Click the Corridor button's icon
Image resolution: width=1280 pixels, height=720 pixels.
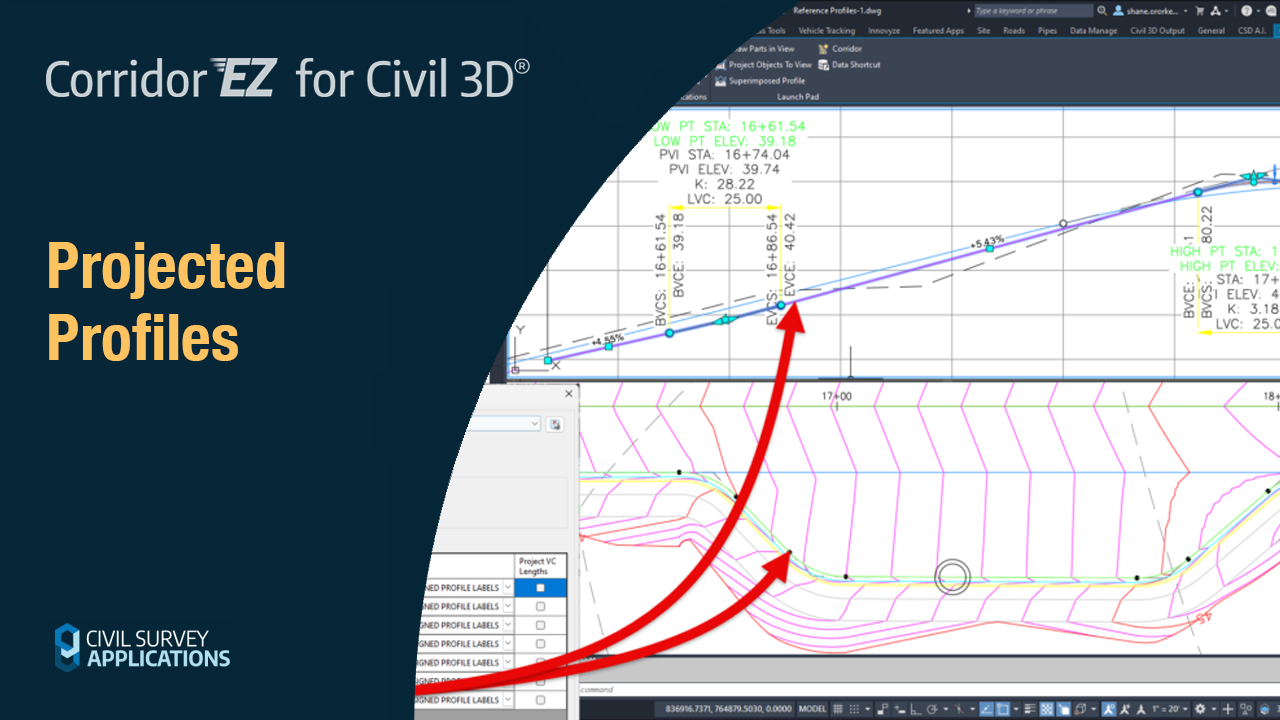[x=823, y=48]
